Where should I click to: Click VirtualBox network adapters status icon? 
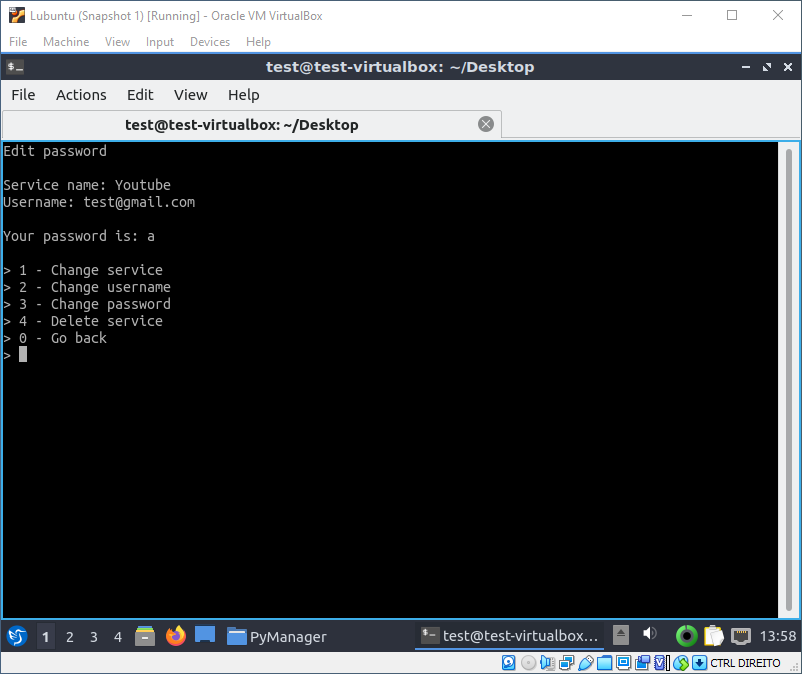pyautogui.click(x=567, y=663)
